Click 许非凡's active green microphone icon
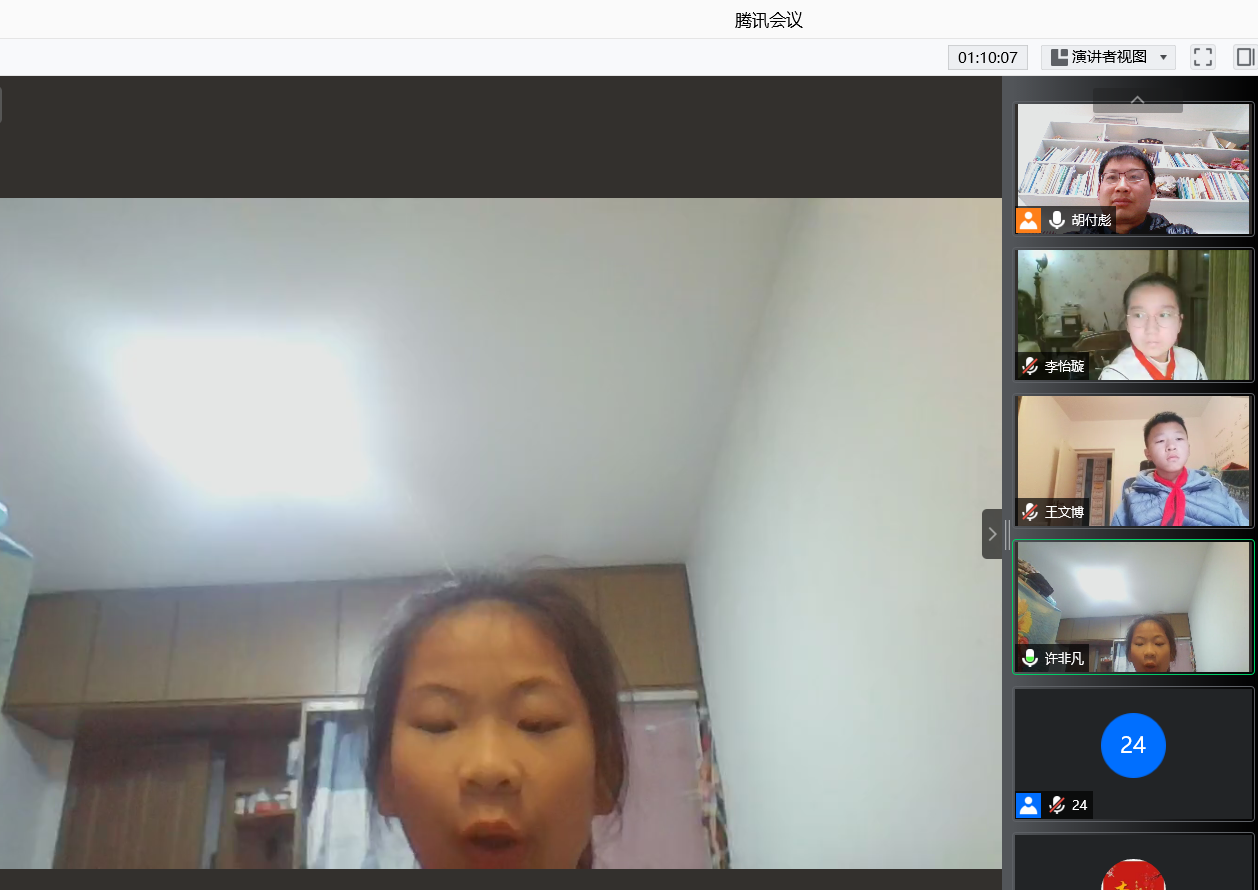 [x=1030, y=658]
